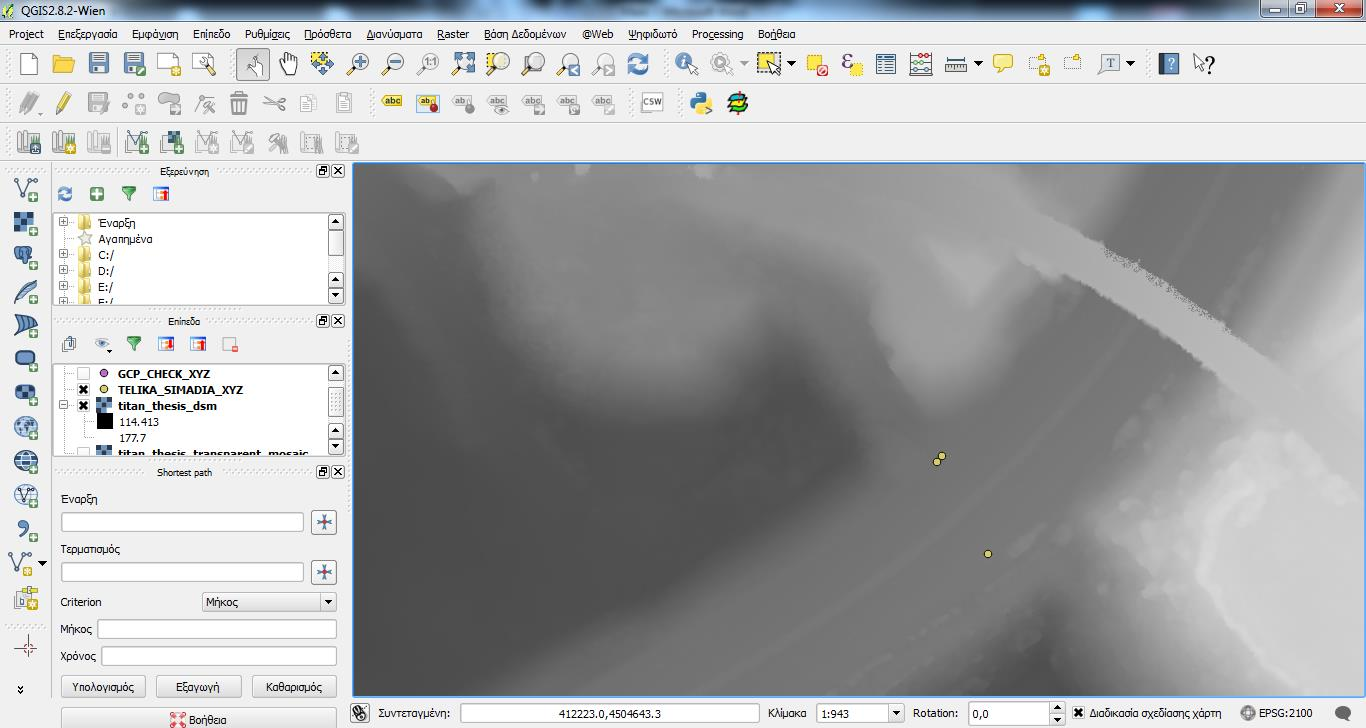Expand the Έναρξη folder in browser tree
The image size is (1366, 728).
tap(64, 222)
